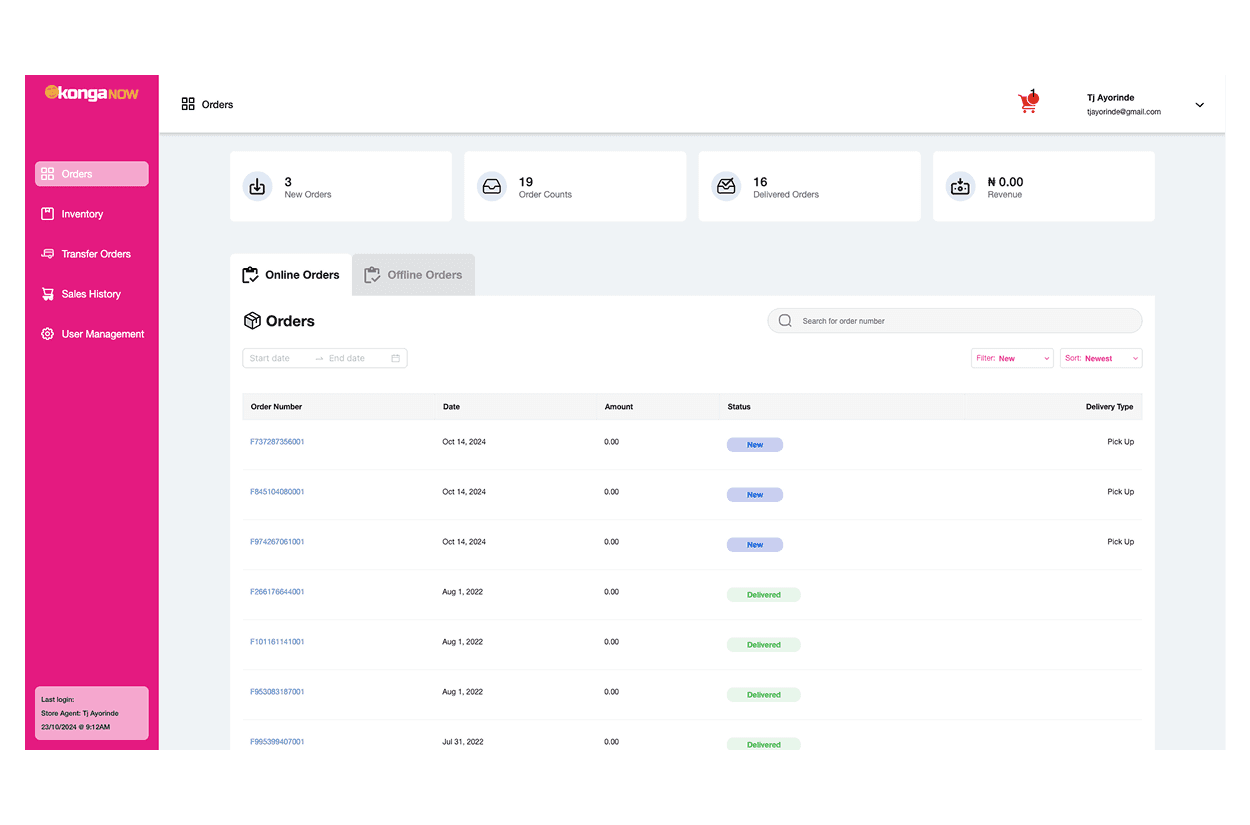
Task: Expand the Filter: New dropdown
Action: coord(1012,358)
